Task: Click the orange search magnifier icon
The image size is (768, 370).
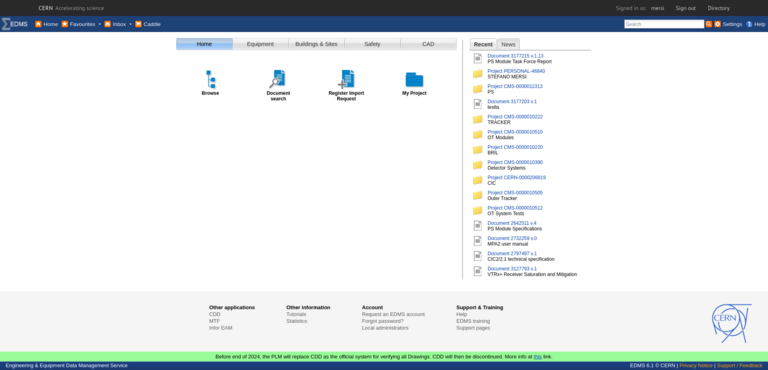Action: pyautogui.click(x=708, y=24)
